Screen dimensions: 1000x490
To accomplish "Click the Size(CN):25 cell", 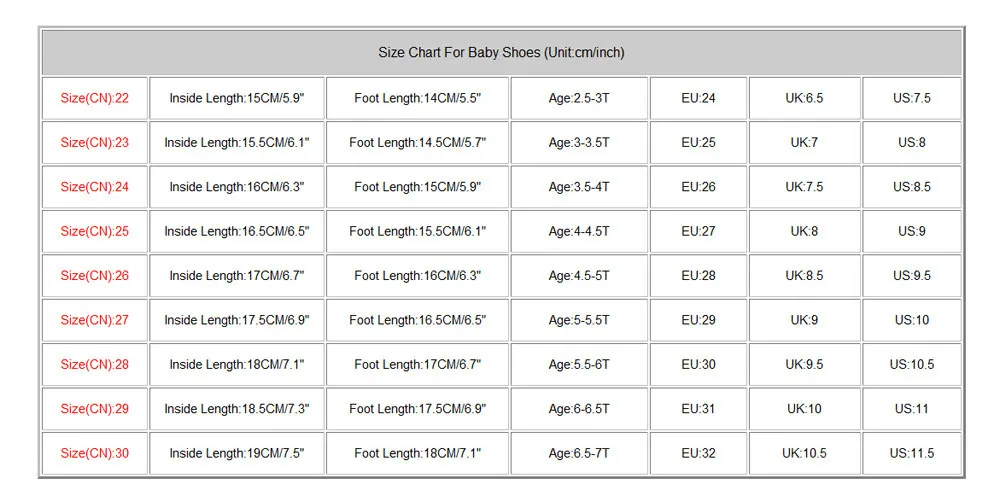I will point(95,231).
